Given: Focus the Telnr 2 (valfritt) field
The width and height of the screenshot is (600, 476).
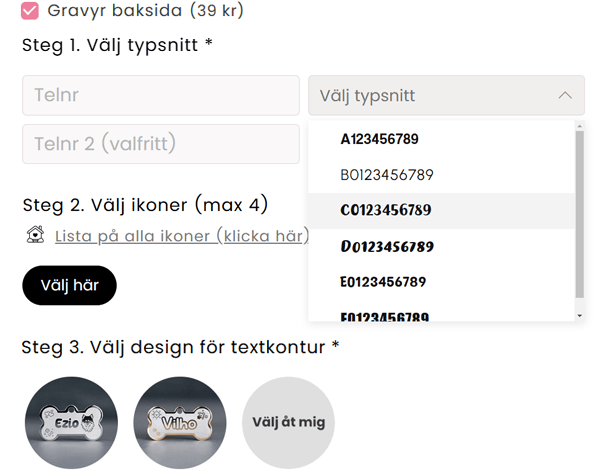Looking at the screenshot, I should click(x=161, y=144).
